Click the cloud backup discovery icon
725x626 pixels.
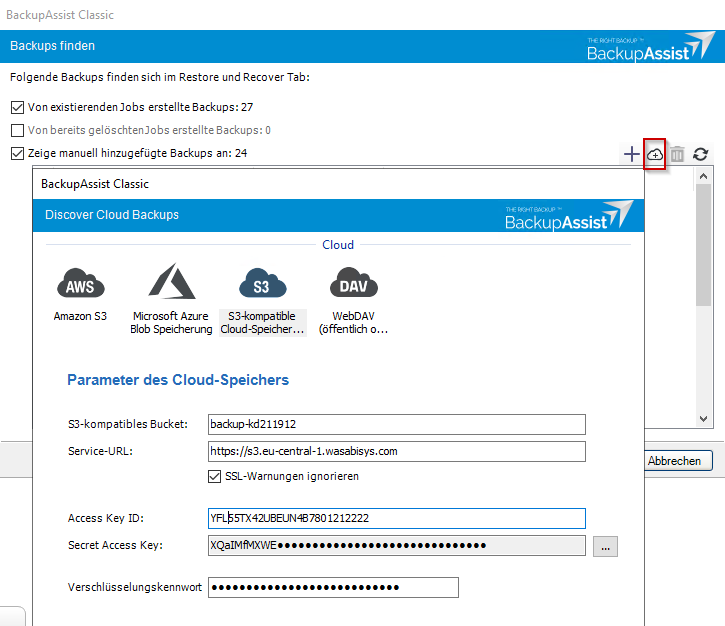click(x=655, y=154)
